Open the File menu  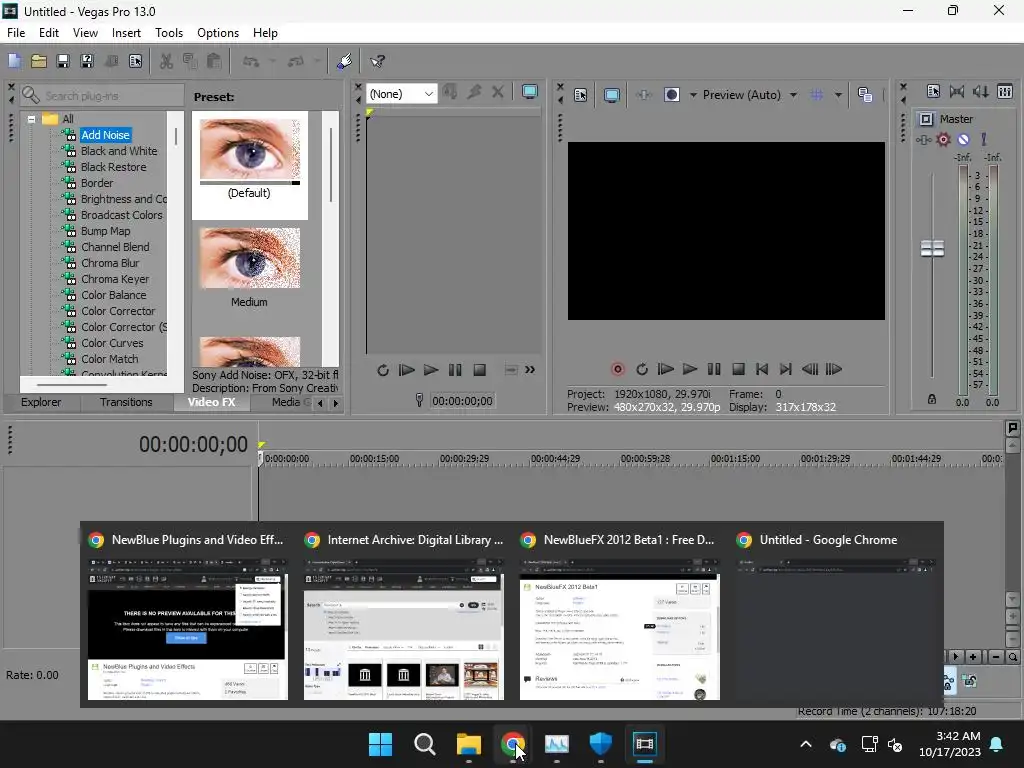coord(16,33)
